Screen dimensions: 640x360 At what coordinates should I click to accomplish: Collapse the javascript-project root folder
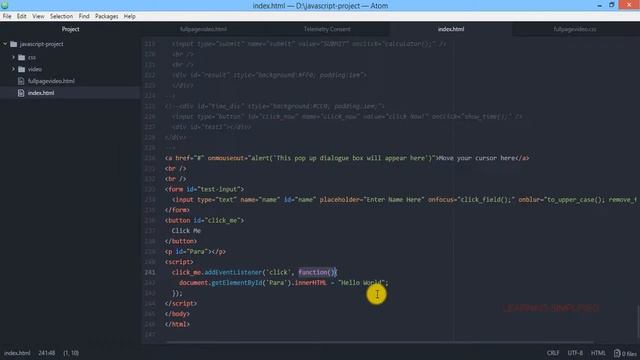(5, 44)
